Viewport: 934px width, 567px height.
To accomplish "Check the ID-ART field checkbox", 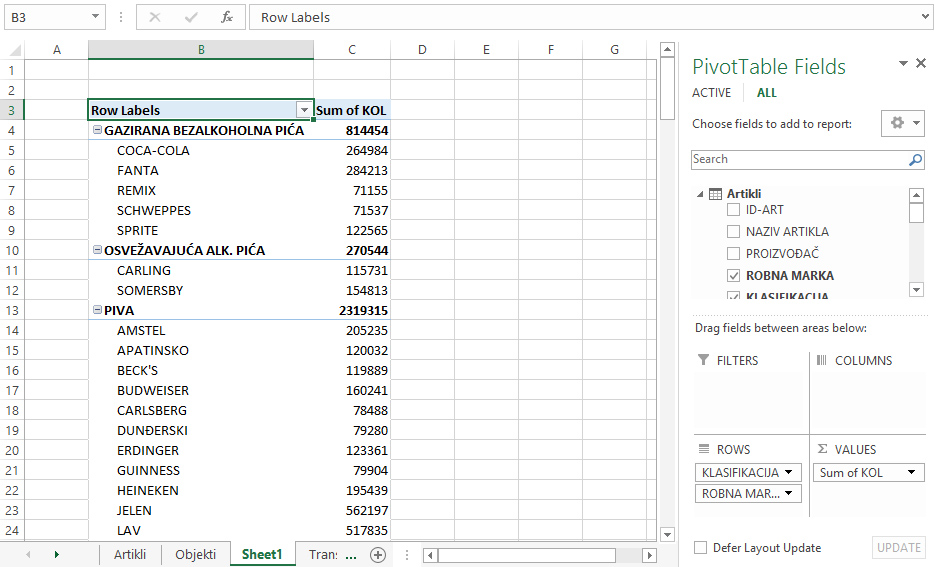I will coord(734,210).
